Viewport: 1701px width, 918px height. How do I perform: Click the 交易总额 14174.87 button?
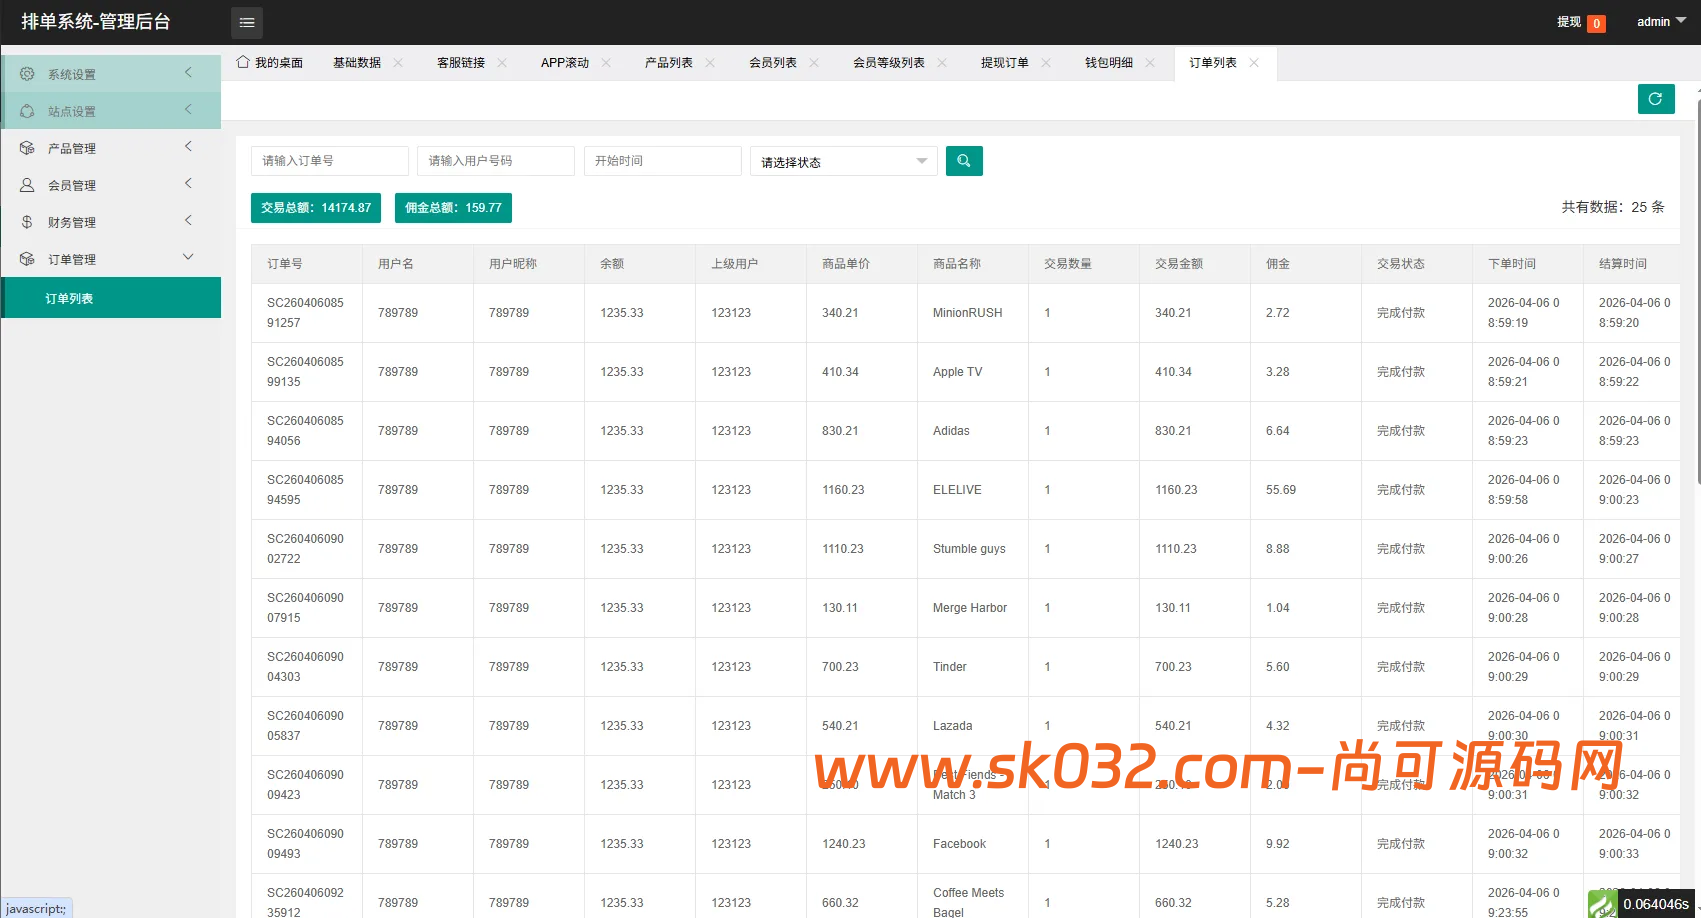pyautogui.click(x=316, y=208)
